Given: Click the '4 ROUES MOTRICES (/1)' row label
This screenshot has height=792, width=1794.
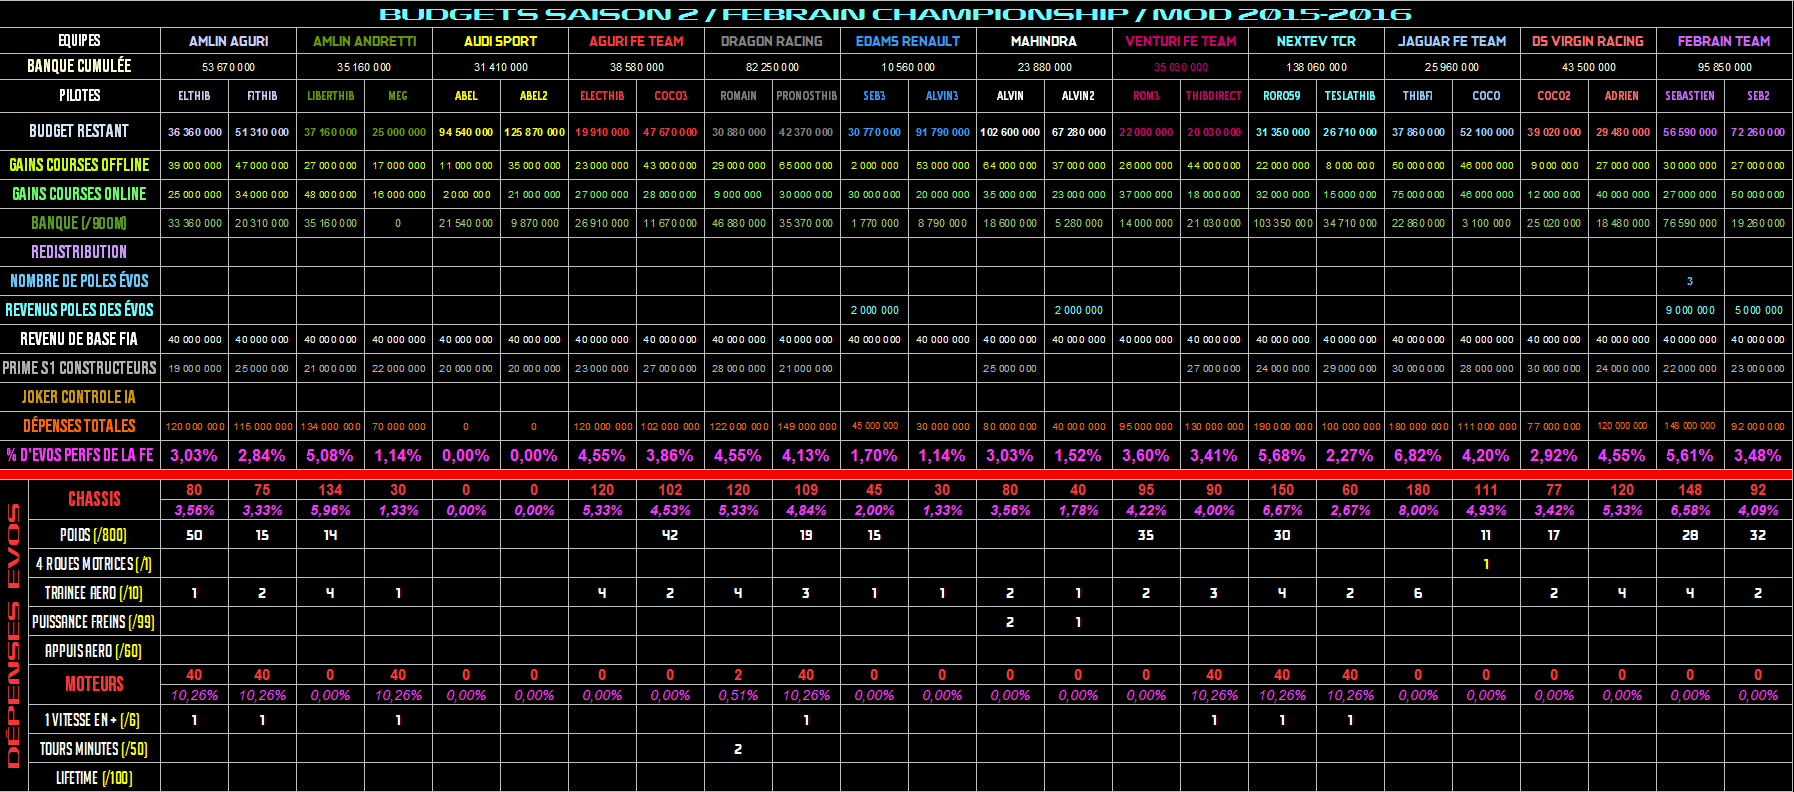Looking at the screenshot, I should (x=94, y=564).
